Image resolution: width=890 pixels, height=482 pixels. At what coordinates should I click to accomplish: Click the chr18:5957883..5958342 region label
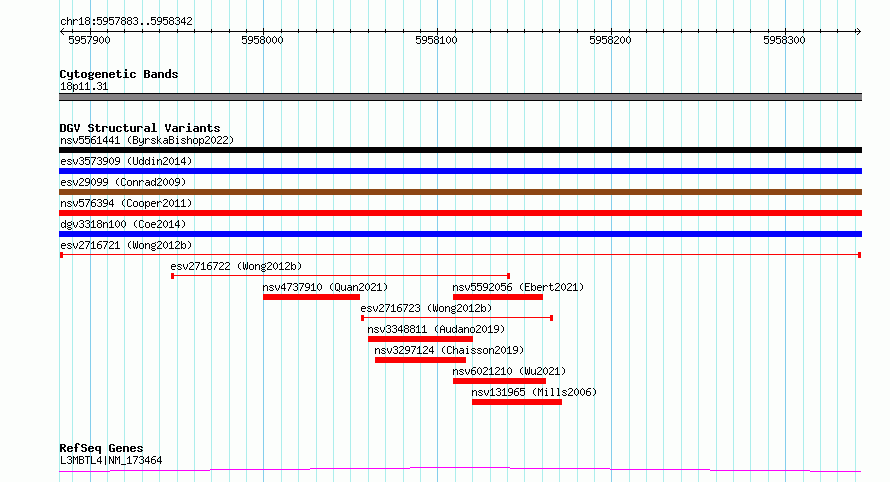click(x=126, y=21)
